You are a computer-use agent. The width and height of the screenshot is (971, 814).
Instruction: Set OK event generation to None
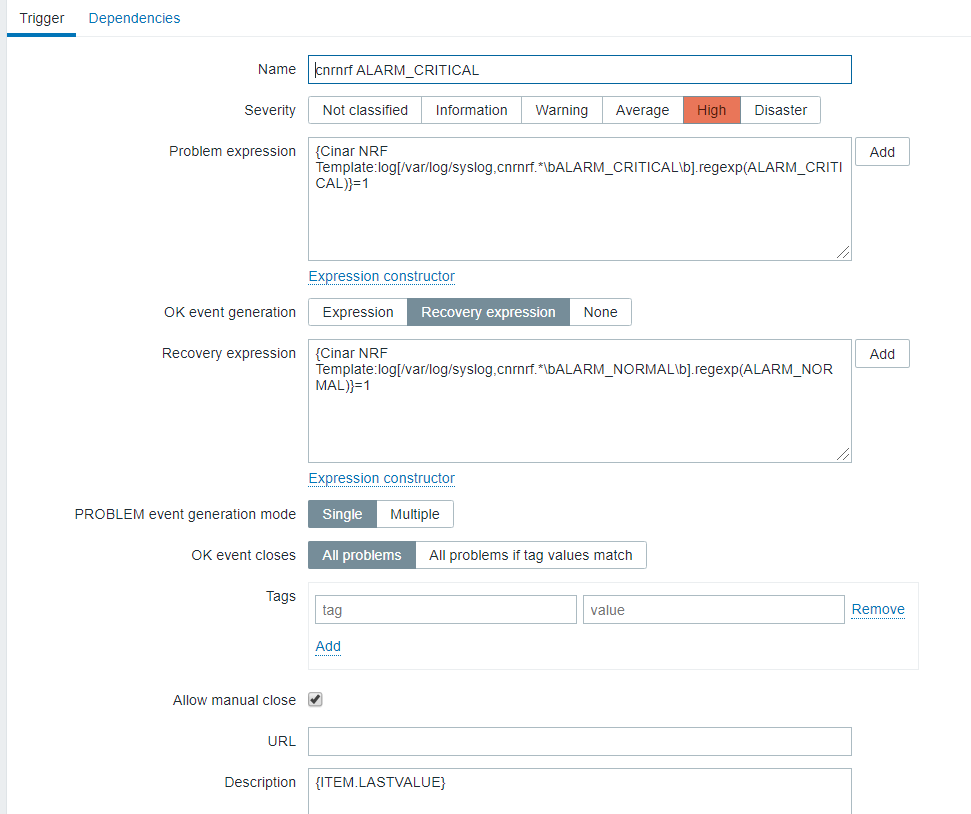click(x=600, y=312)
